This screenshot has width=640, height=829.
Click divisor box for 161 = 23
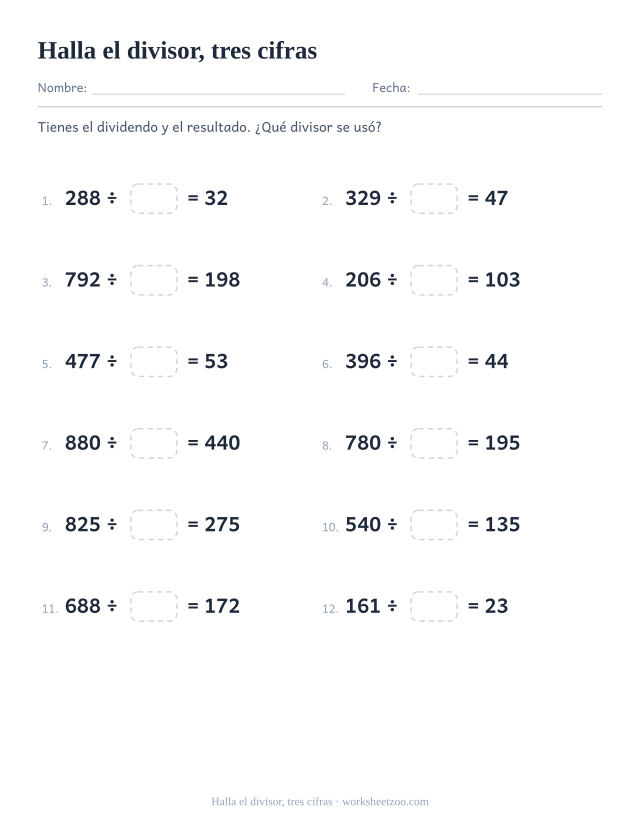coord(434,606)
